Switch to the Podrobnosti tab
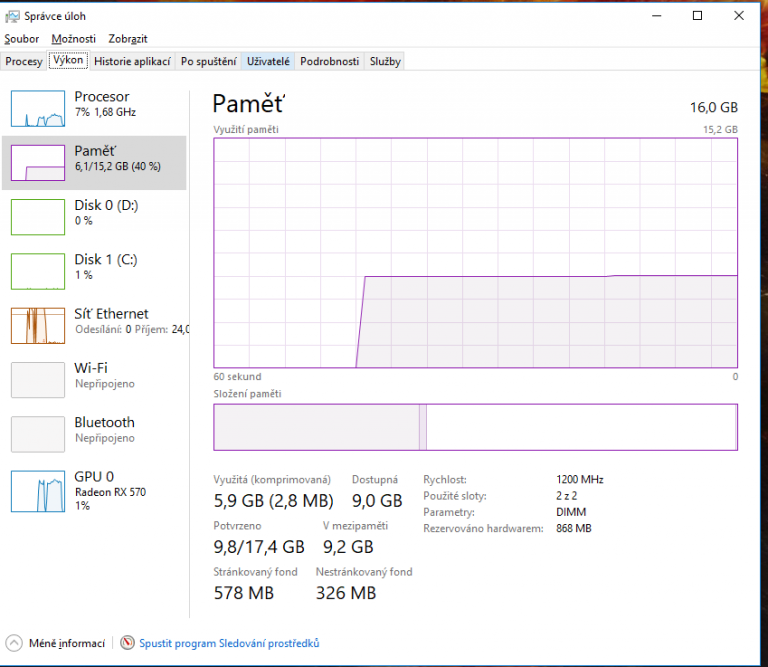The image size is (768, 667). click(x=329, y=61)
